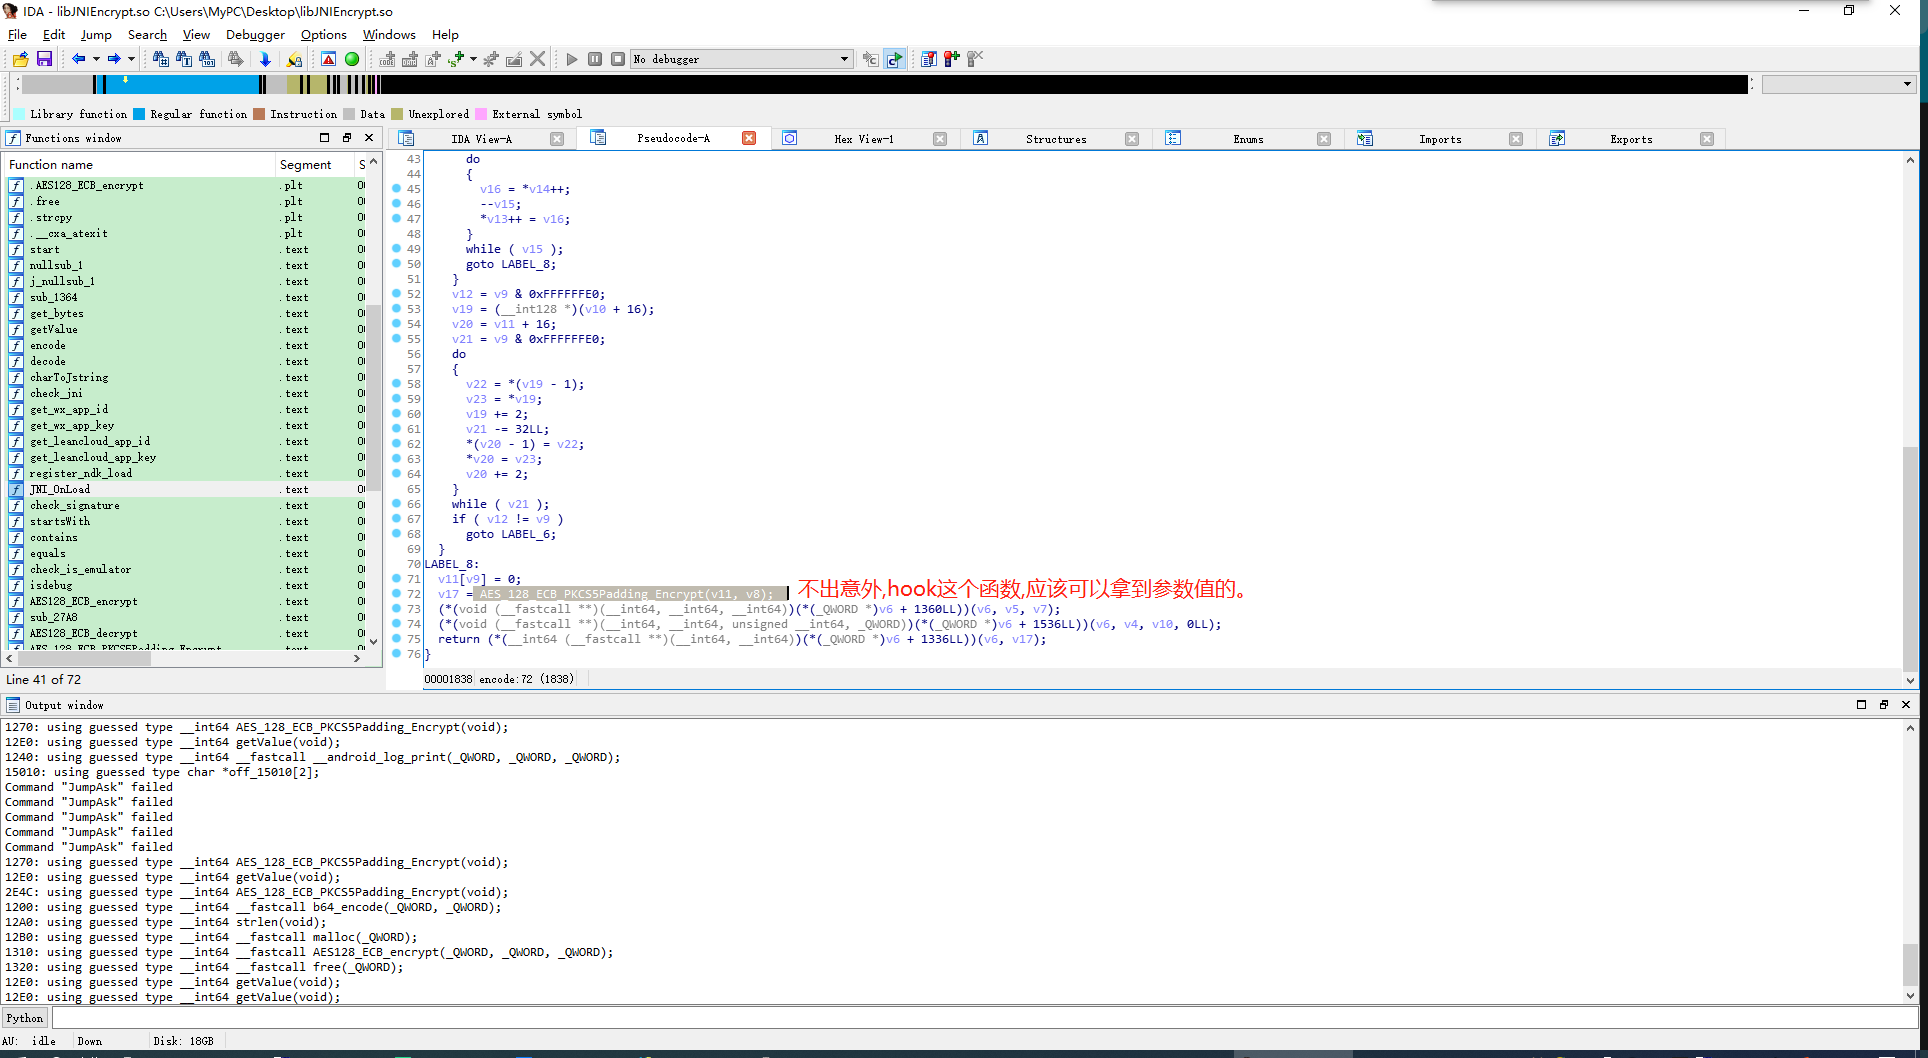Convert to data with the data icon

click(x=410, y=59)
